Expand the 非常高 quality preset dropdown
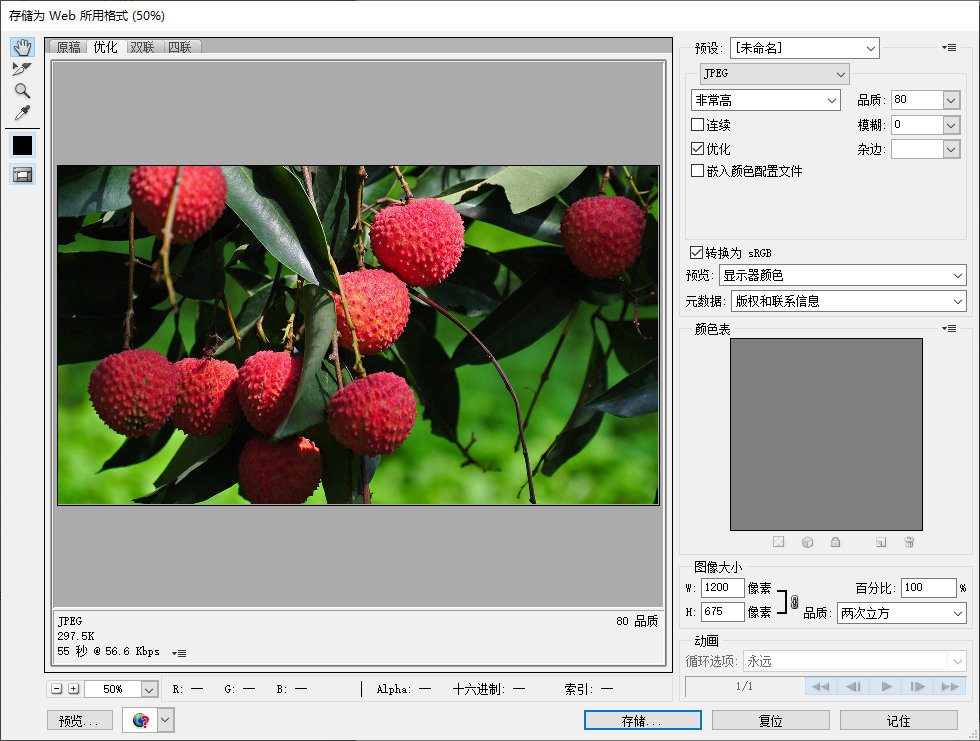 tap(766, 100)
